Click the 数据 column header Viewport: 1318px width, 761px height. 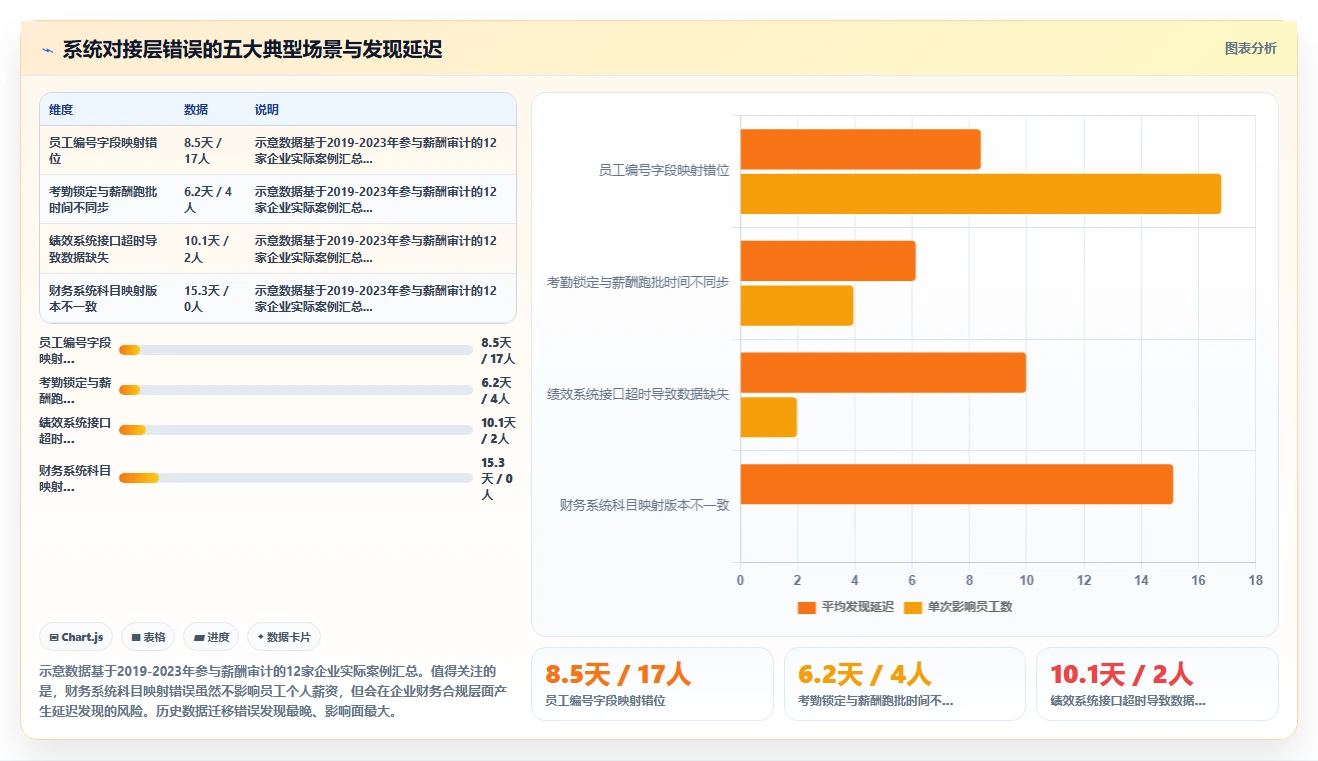[196, 110]
